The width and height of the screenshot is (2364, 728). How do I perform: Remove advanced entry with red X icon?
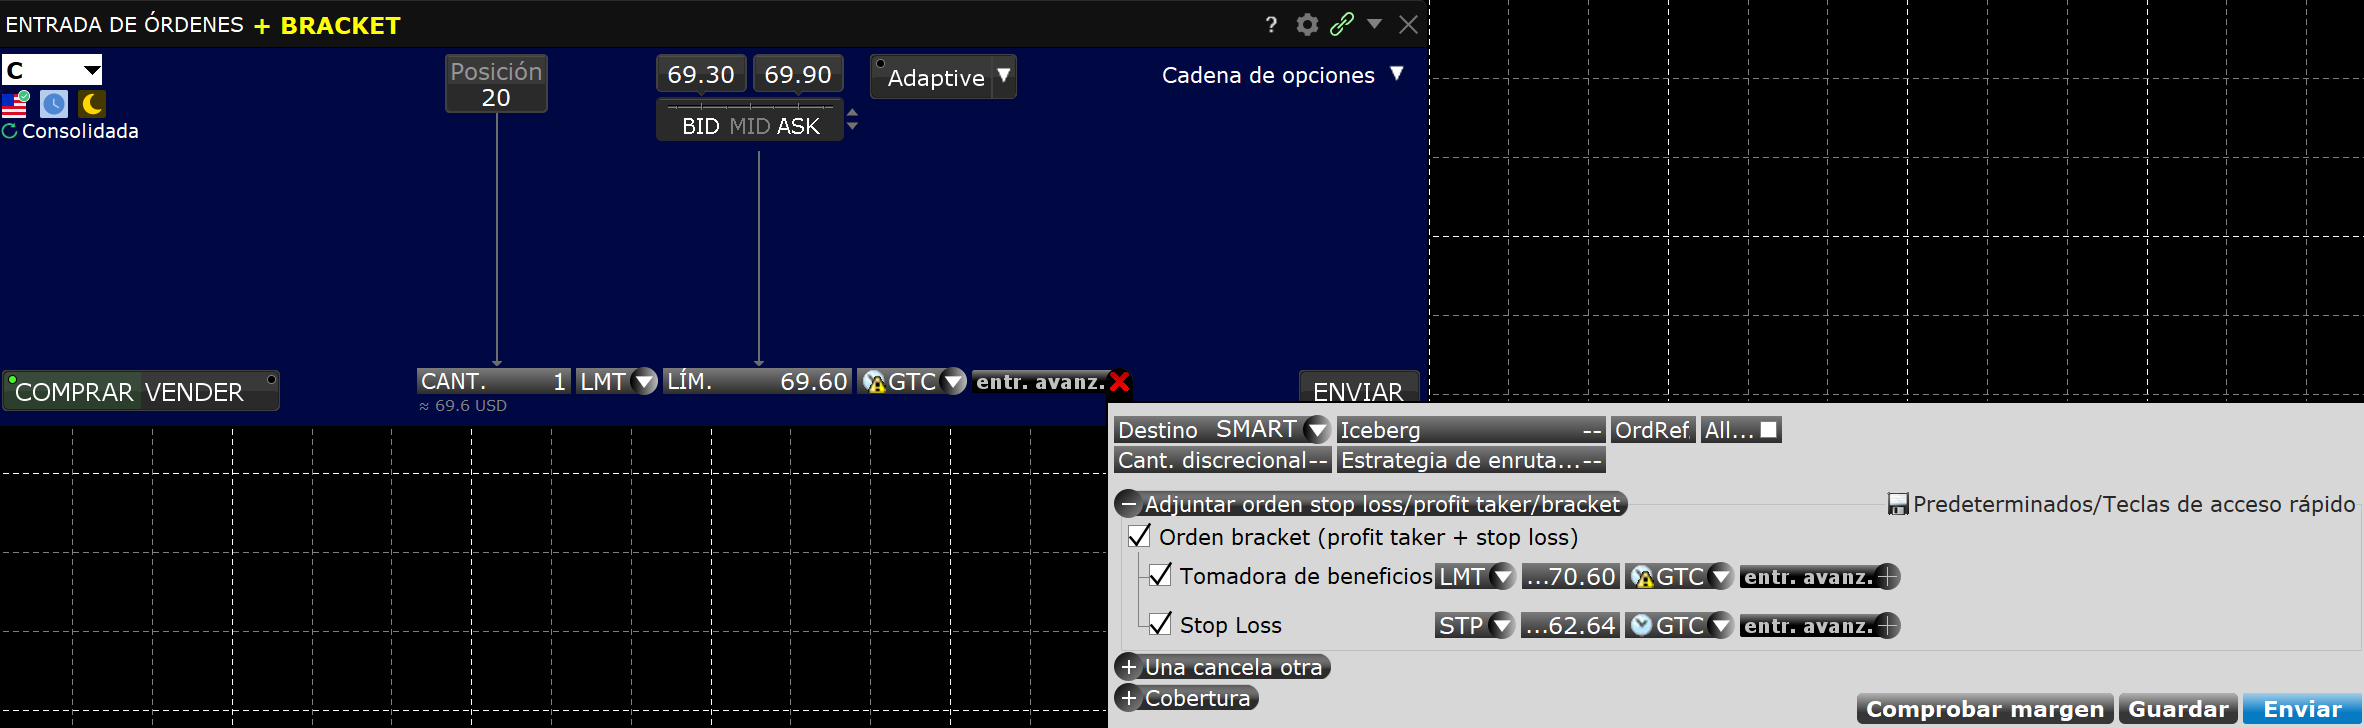coord(1120,382)
